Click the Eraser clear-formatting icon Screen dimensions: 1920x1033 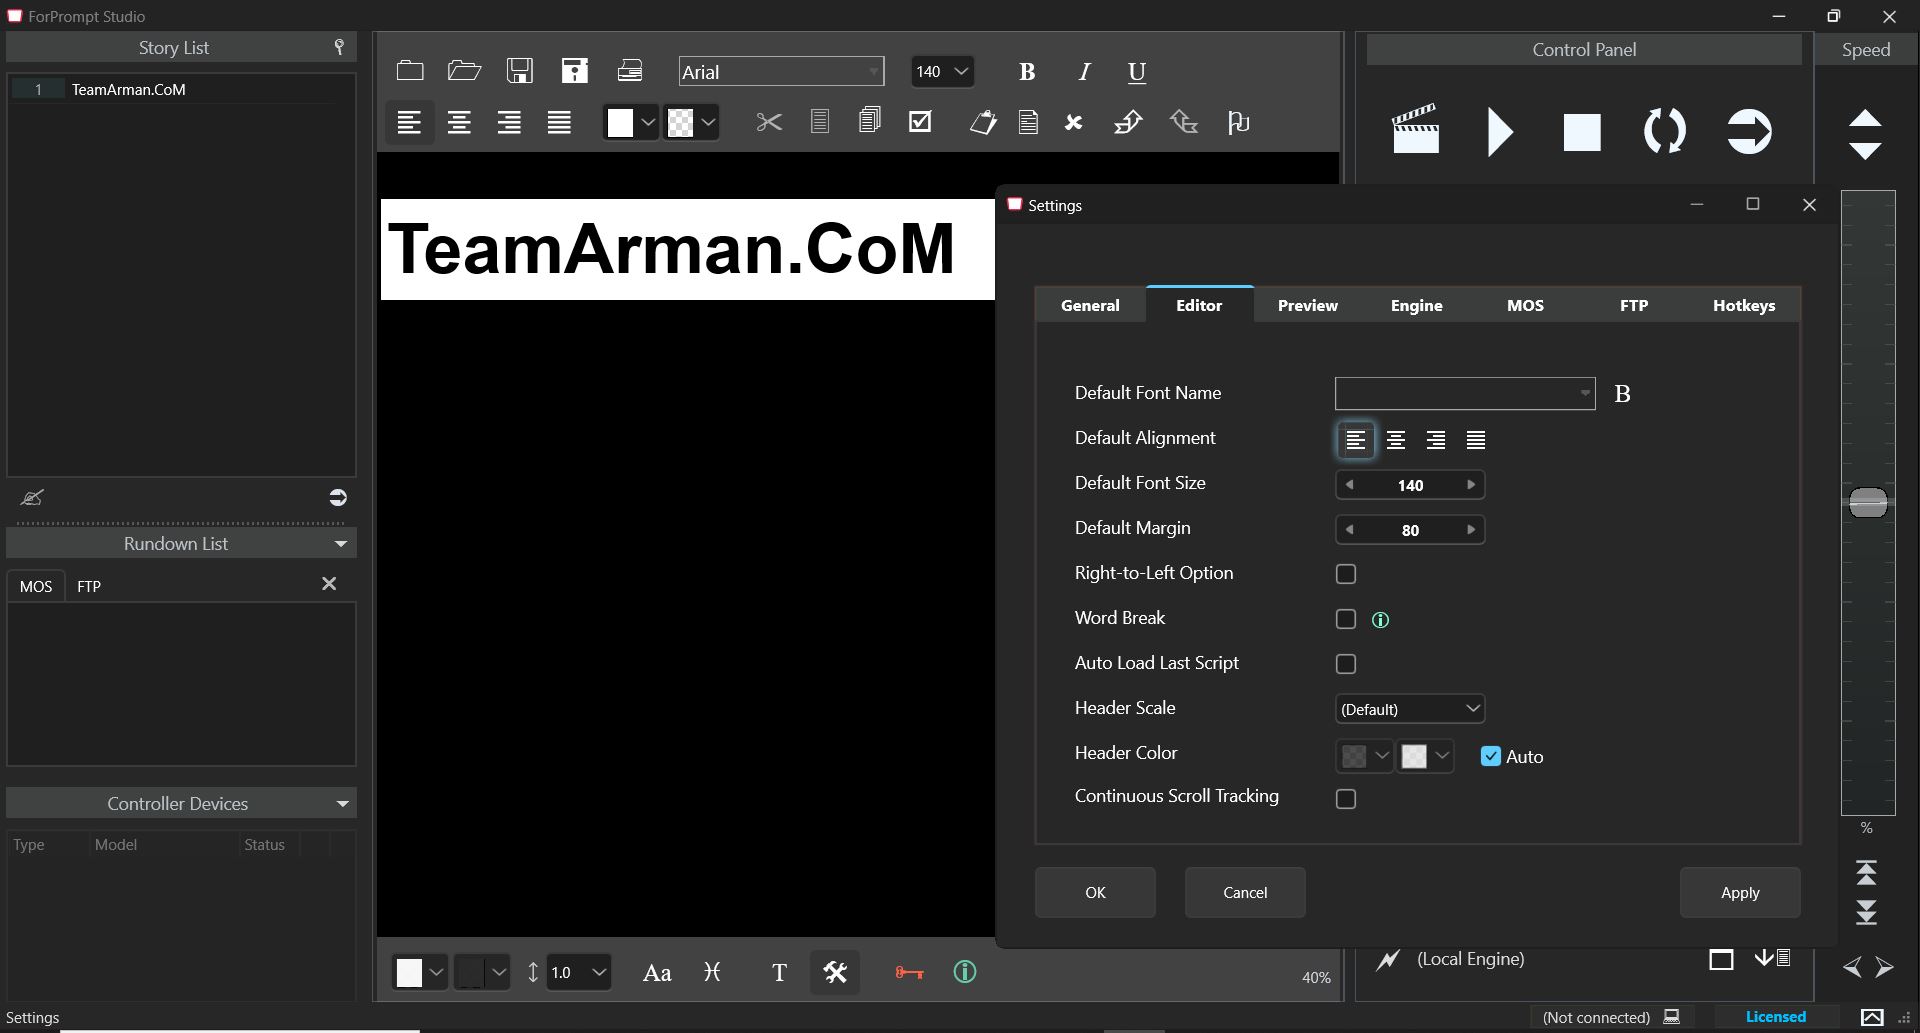(983, 122)
